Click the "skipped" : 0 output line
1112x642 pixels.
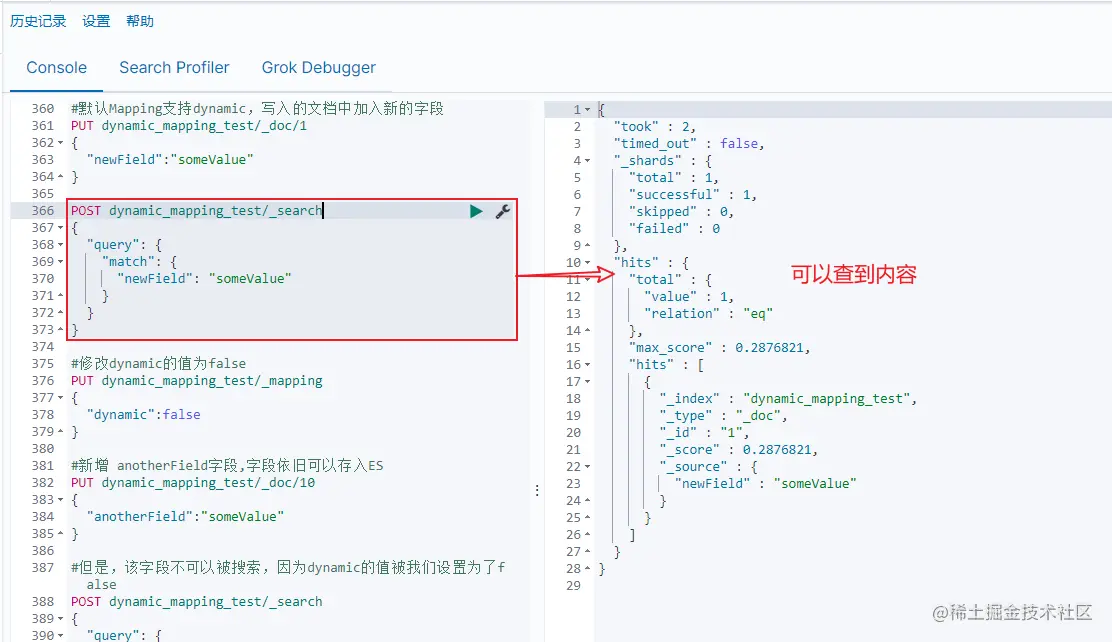[682, 212]
